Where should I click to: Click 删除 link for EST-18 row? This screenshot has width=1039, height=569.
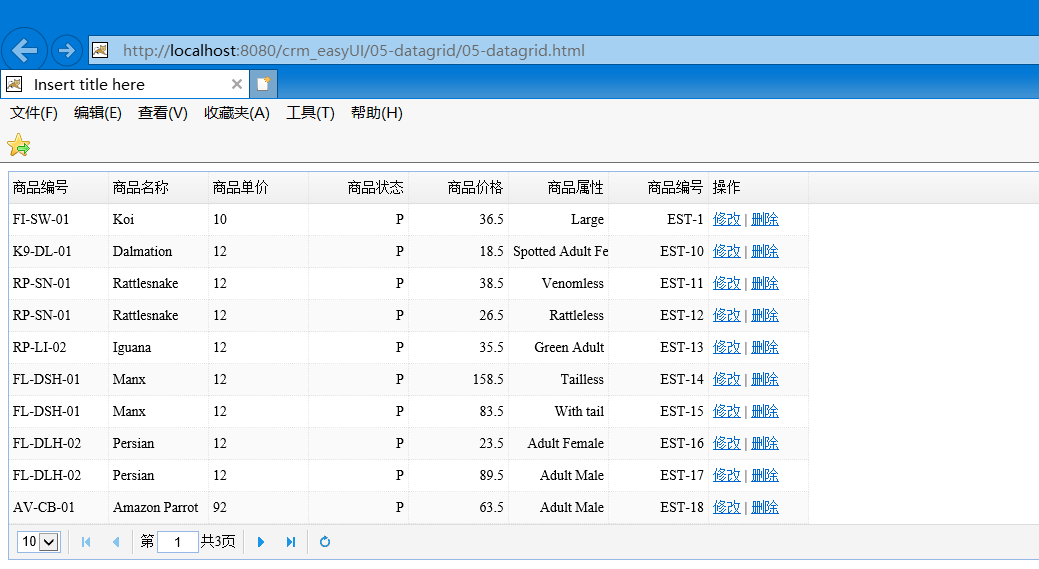765,507
